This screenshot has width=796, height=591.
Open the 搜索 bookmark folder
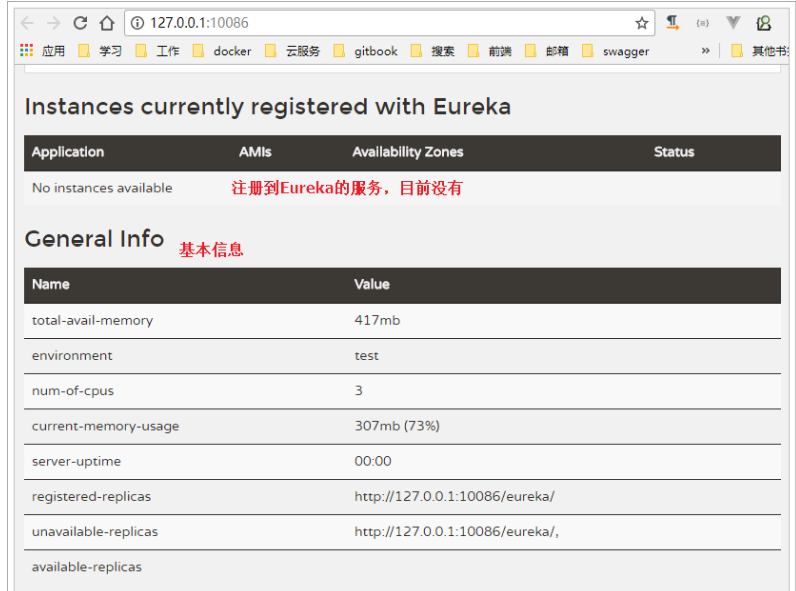pos(433,51)
